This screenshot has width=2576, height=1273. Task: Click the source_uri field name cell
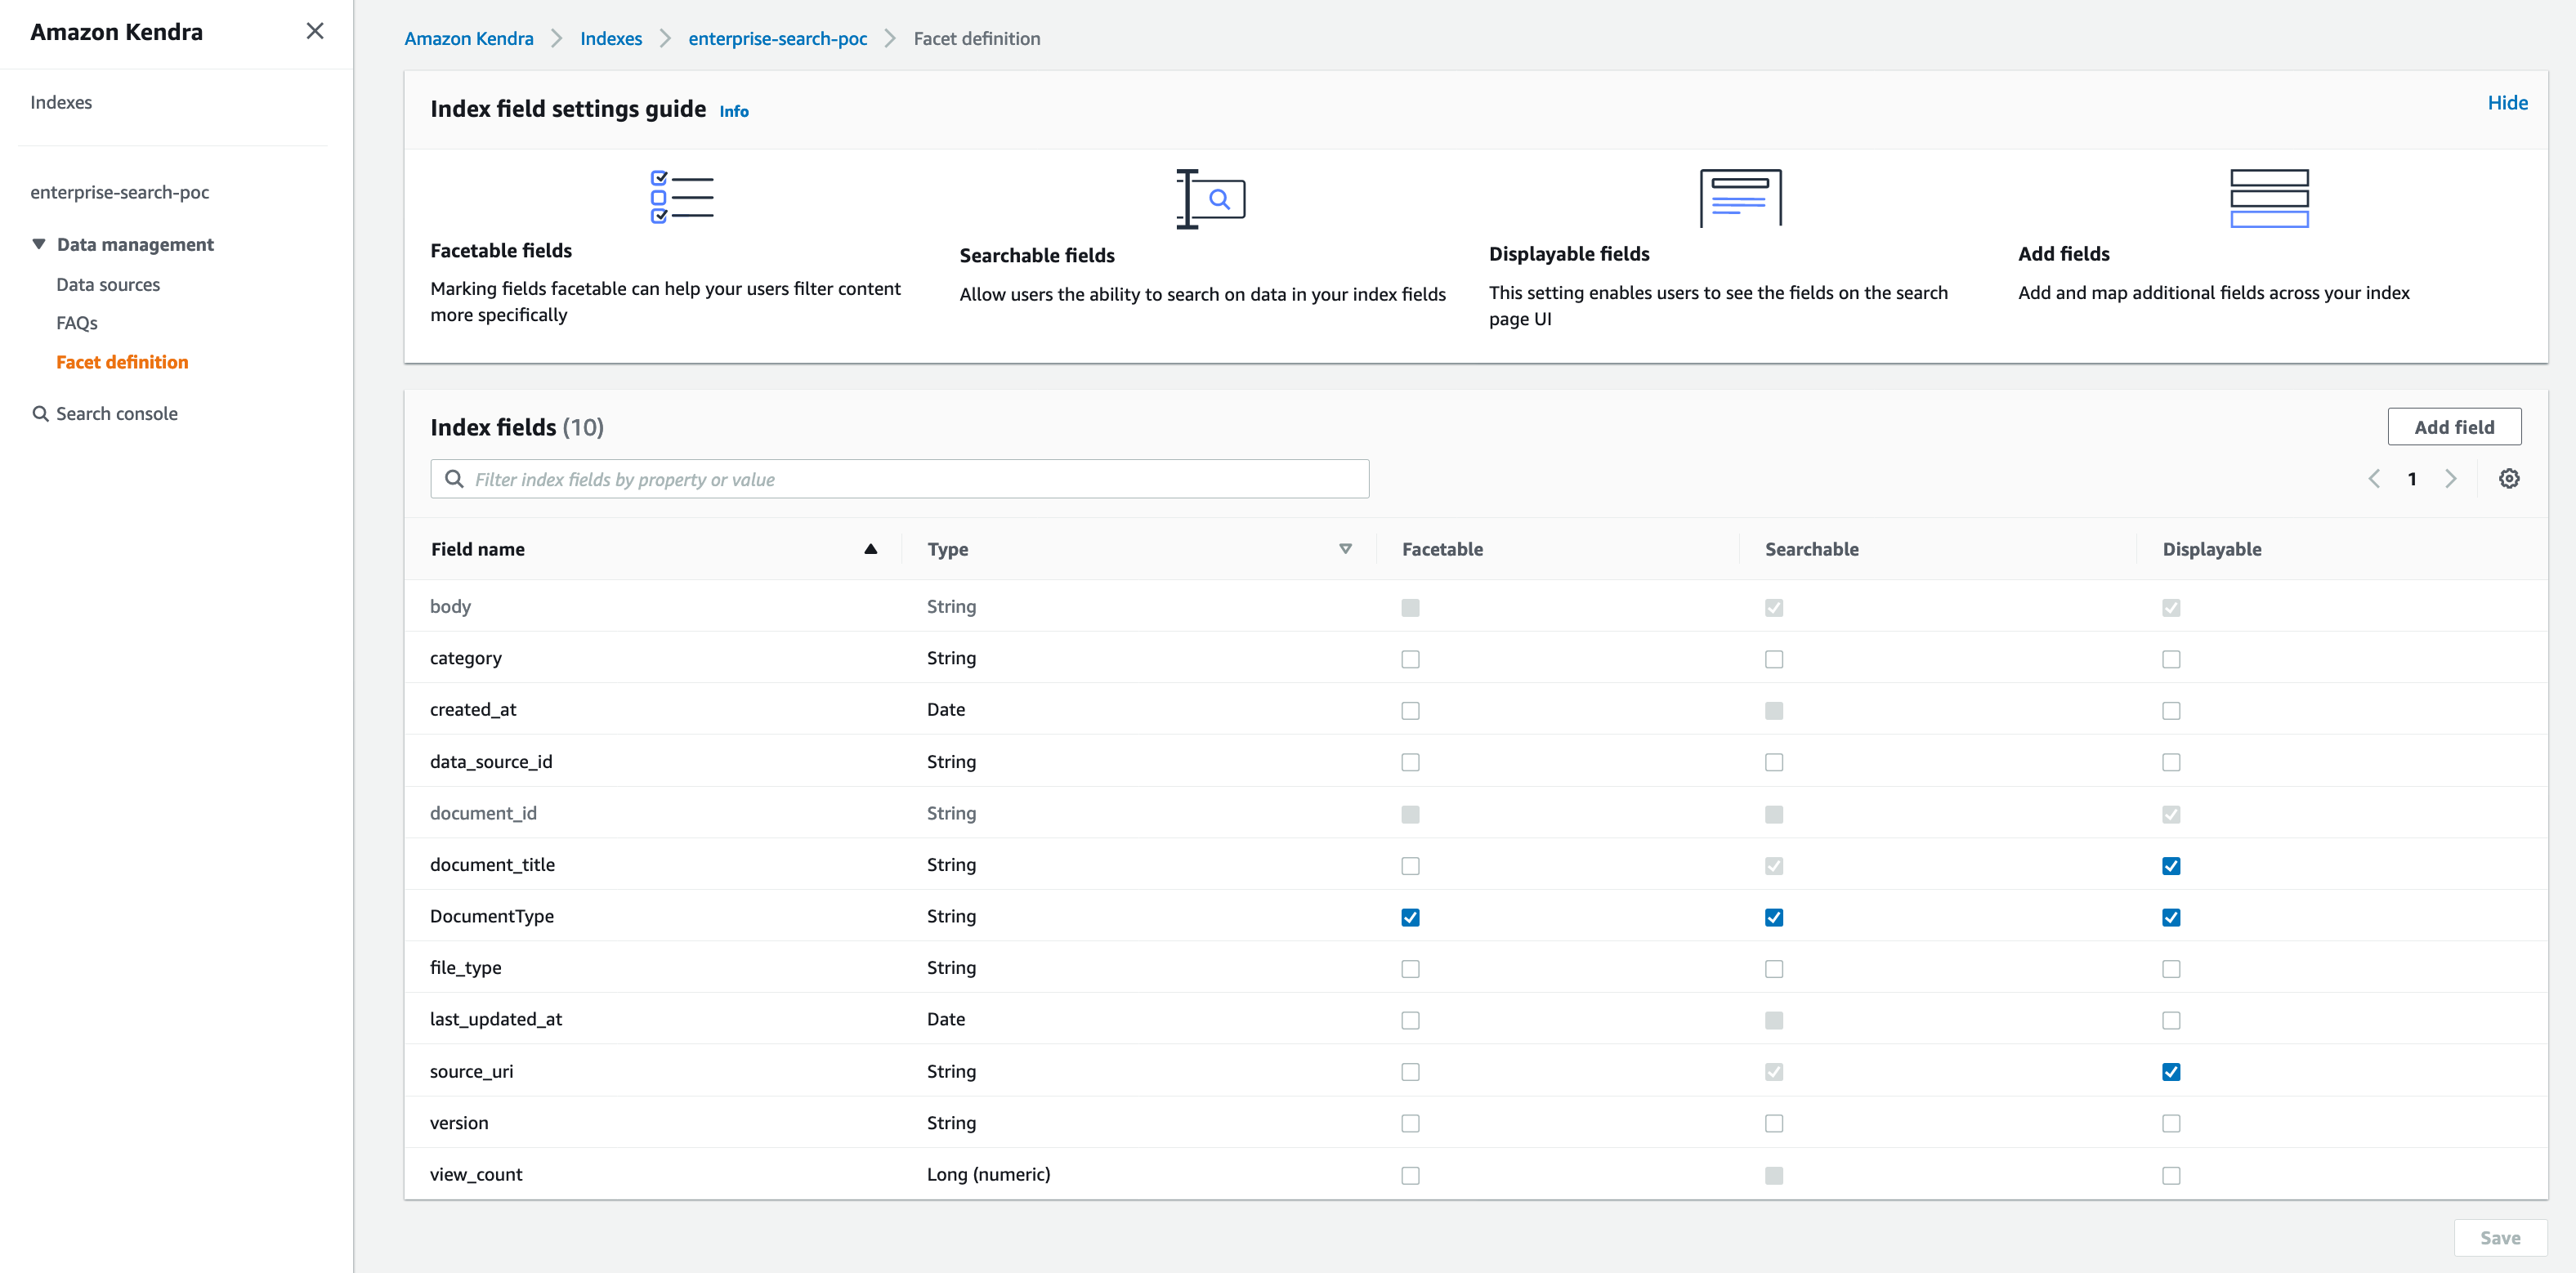472,1071
